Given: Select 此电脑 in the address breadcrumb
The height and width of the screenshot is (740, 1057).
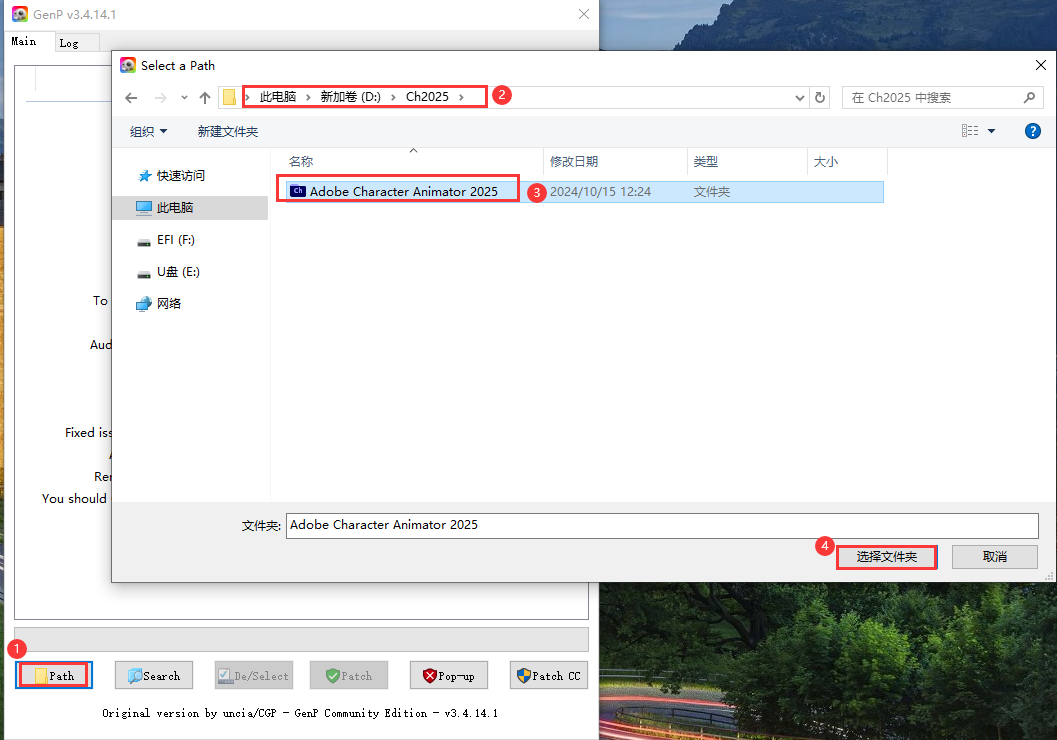Looking at the screenshot, I should [278, 97].
